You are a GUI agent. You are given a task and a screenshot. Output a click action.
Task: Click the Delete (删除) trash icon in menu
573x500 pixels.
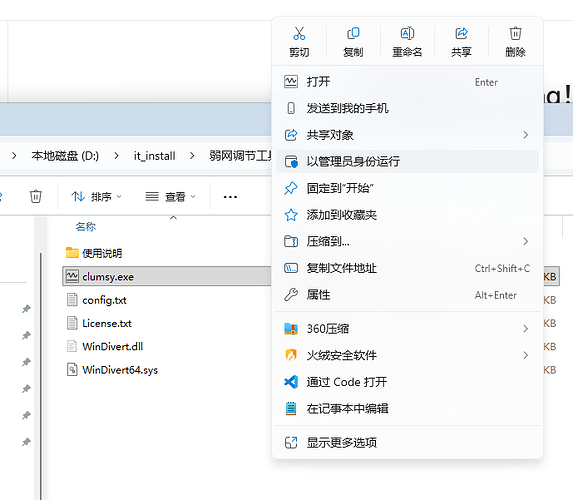click(x=515, y=34)
